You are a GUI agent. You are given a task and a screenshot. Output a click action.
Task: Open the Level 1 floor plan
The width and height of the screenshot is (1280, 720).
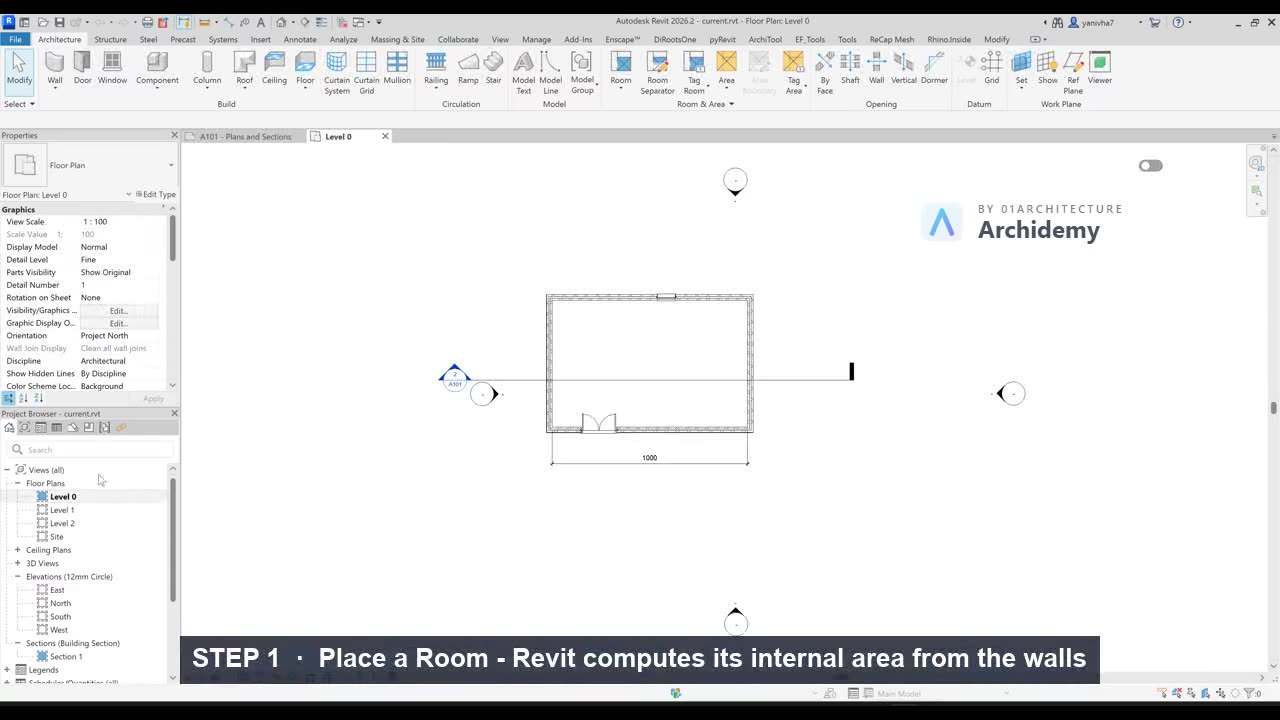pos(62,510)
